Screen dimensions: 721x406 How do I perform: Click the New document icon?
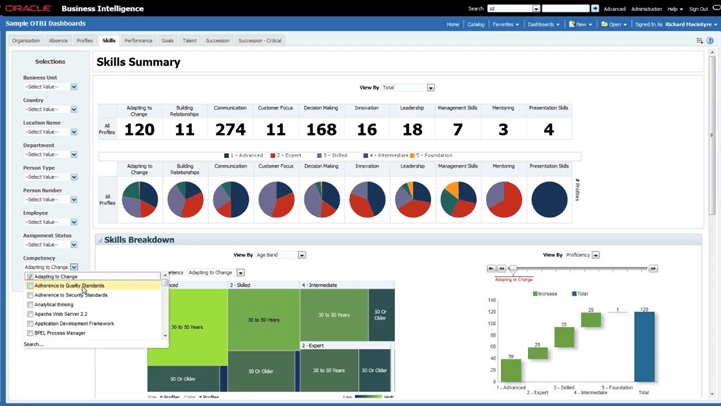pyautogui.click(x=572, y=24)
